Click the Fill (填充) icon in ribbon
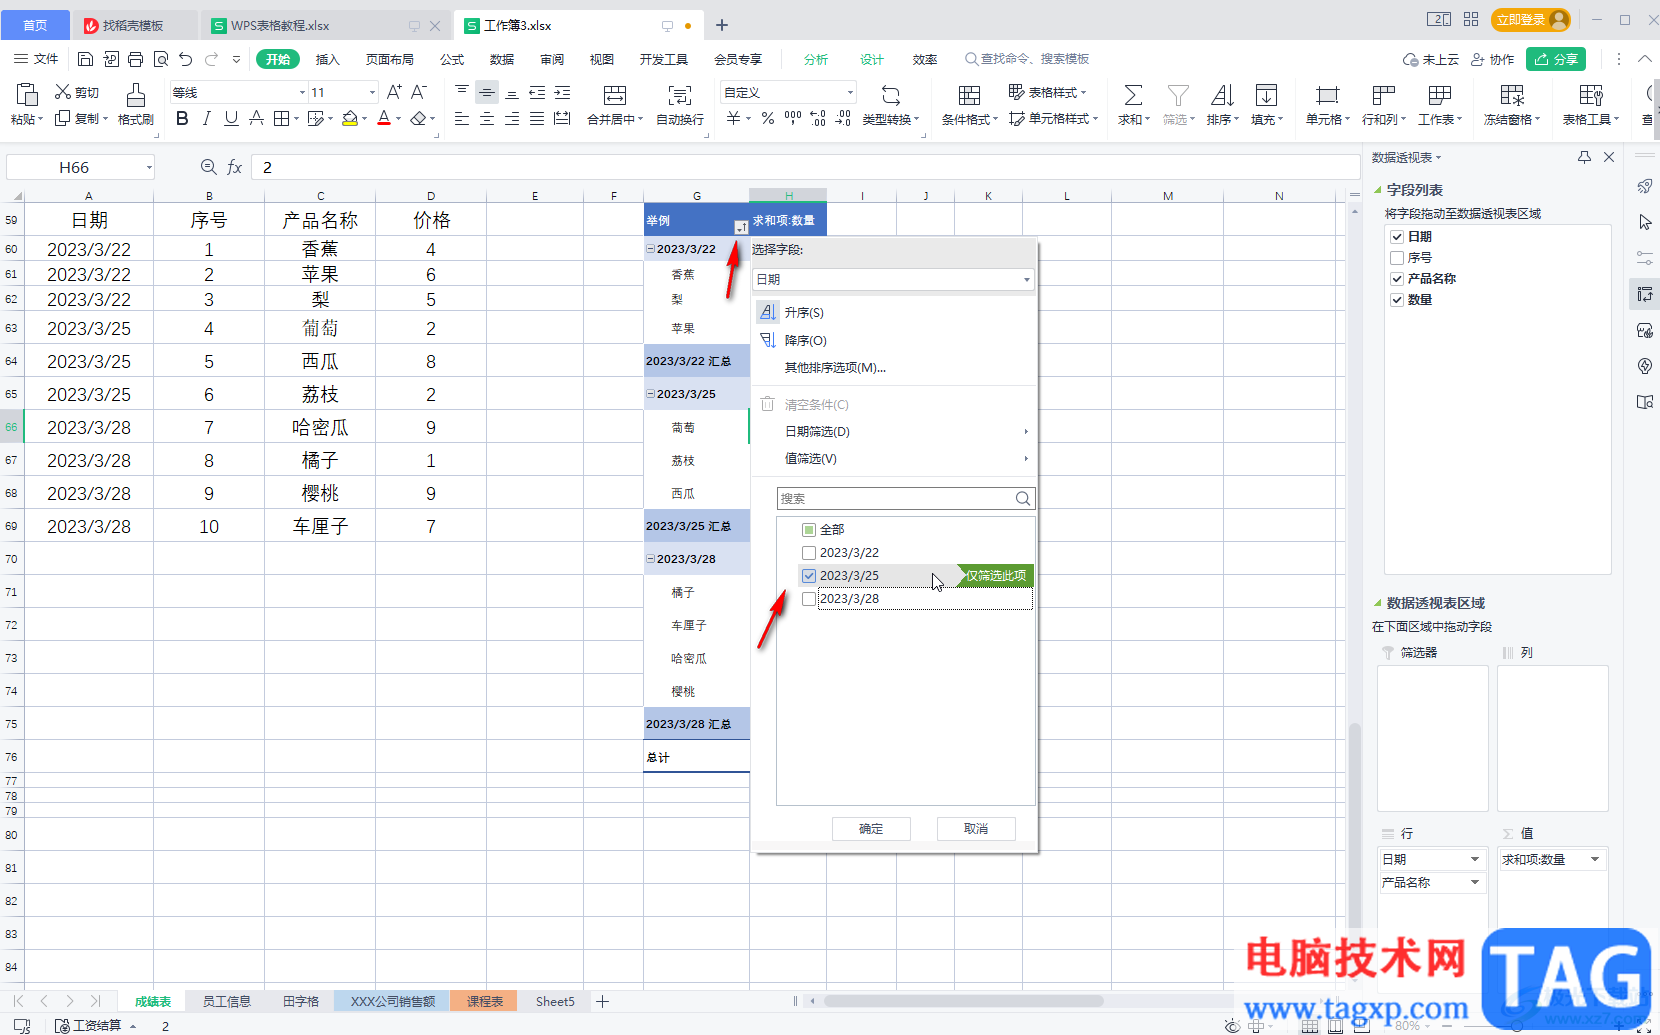The height and width of the screenshot is (1035, 1660). pos(1266,95)
